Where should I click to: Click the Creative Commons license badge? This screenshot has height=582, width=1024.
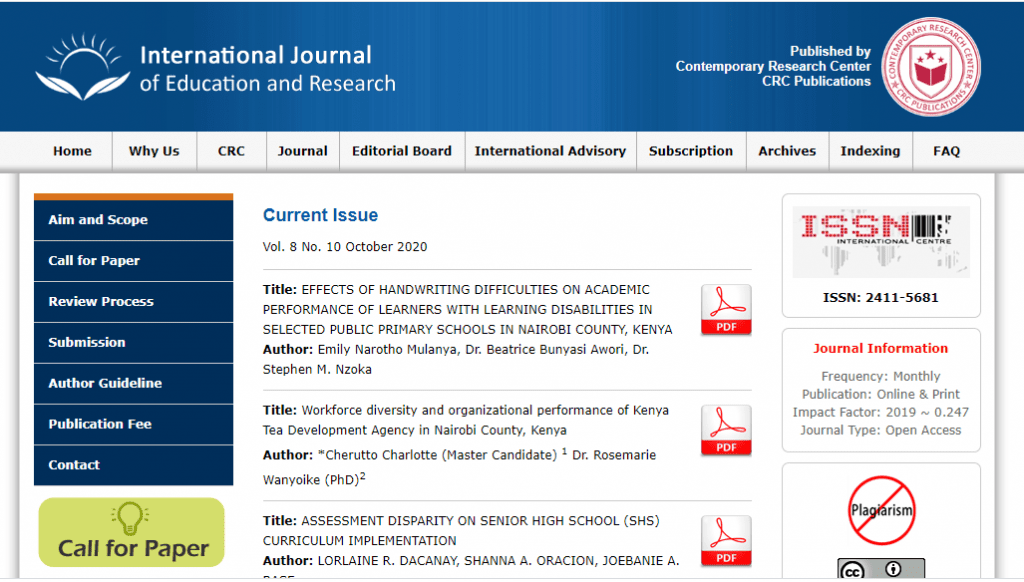point(881,569)
